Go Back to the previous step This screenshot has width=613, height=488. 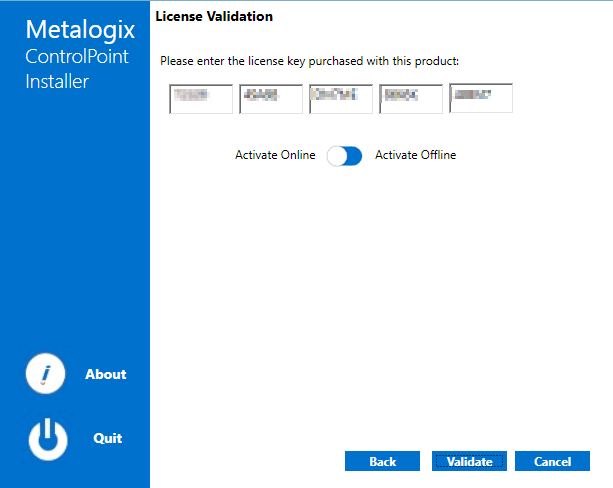(383, 461)
